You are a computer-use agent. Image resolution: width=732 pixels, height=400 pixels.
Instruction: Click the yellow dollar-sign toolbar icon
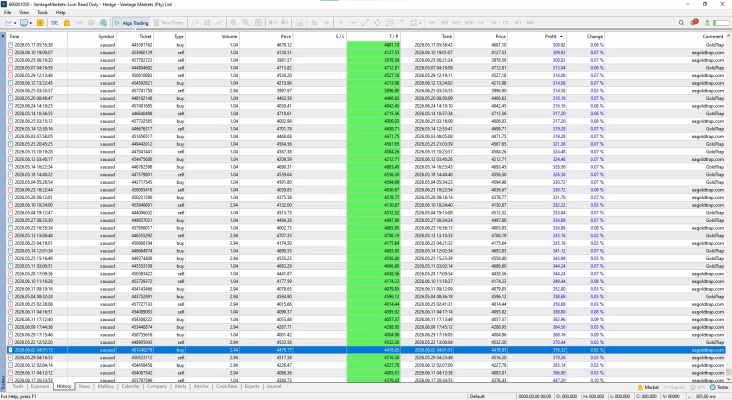tap(41, 22)
